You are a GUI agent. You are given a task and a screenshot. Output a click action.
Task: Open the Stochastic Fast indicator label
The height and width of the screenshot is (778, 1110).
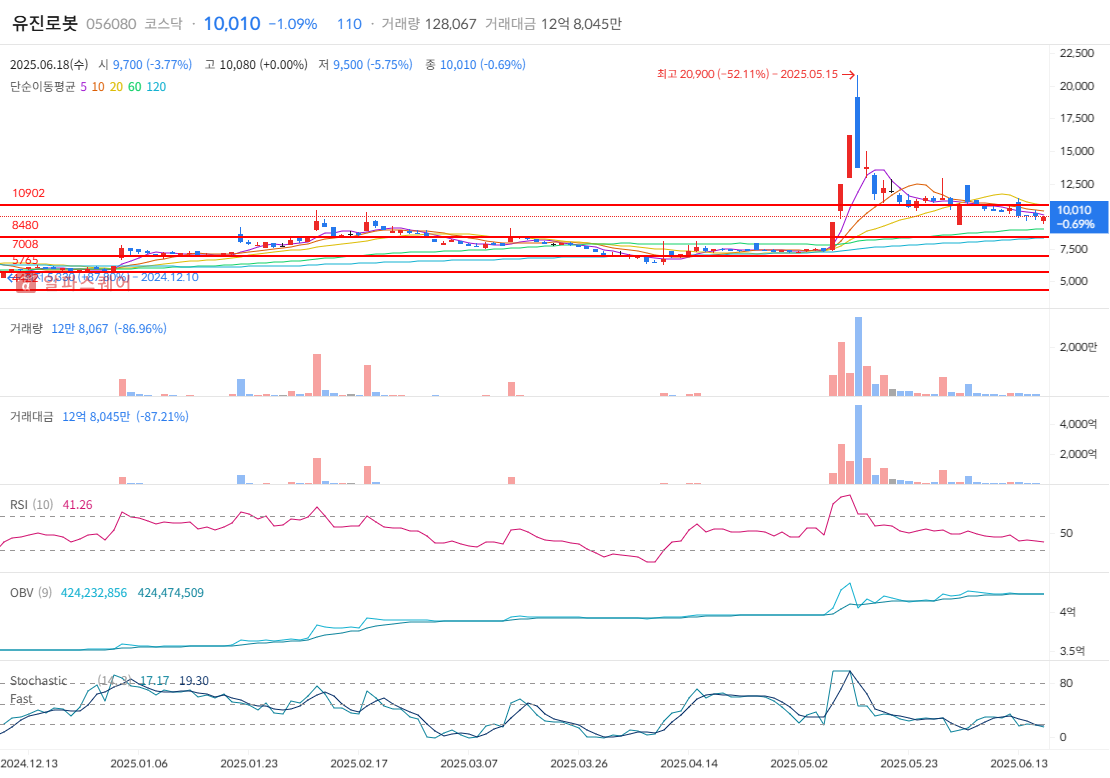pyautogui.click(x=38, y=689)
